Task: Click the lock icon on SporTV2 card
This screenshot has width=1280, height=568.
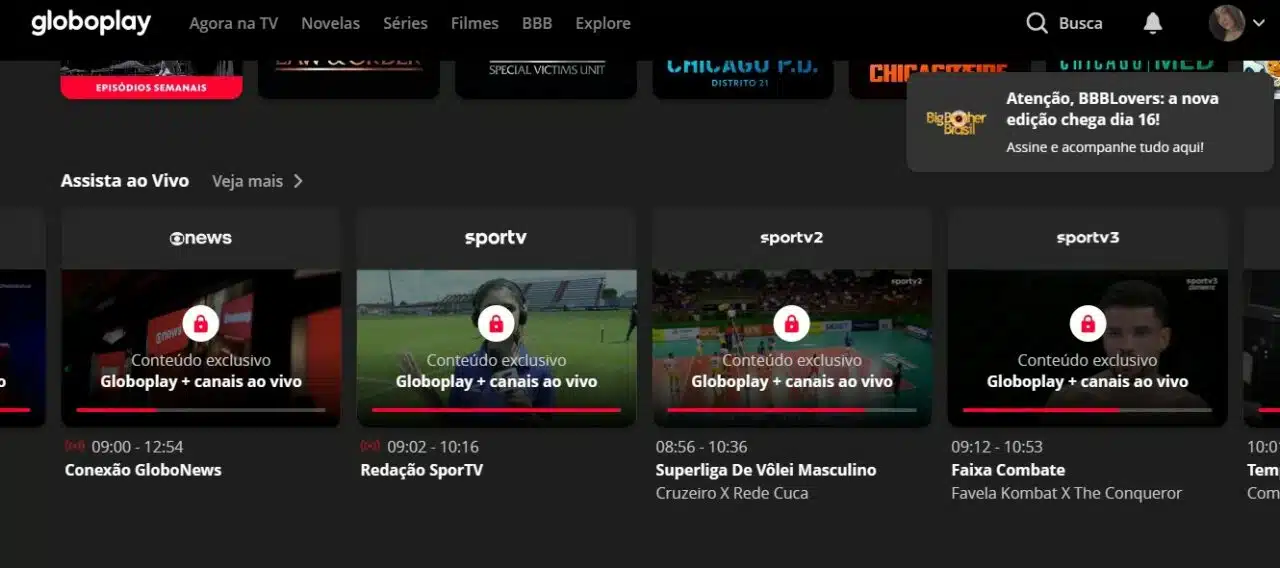Action: (792, 324)
